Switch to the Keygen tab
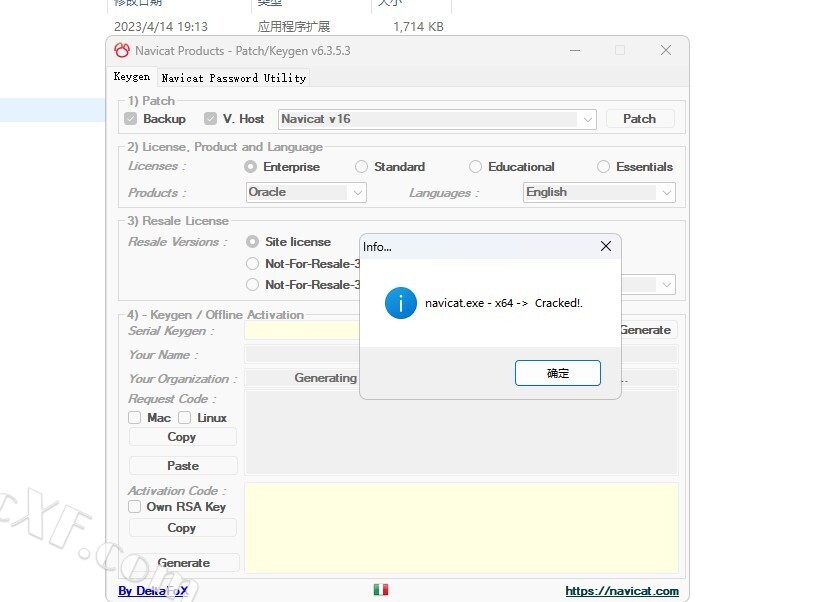Viewport: 818px width, 602px height. pyautogui.click(x=132, y=77)
